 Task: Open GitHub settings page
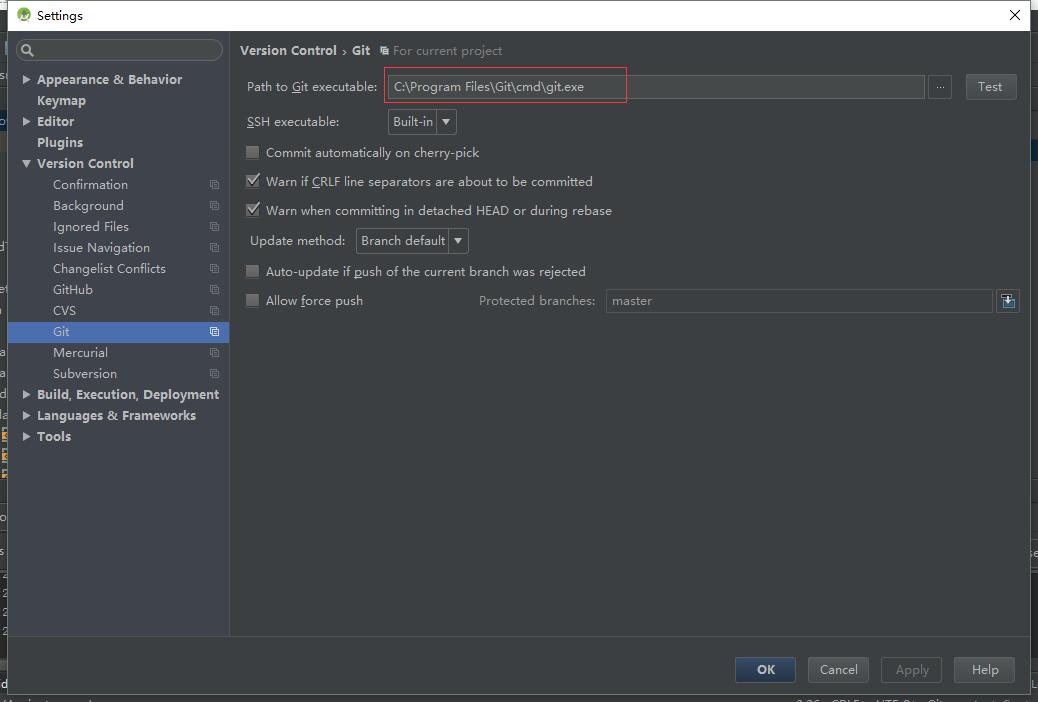point(73,290)
